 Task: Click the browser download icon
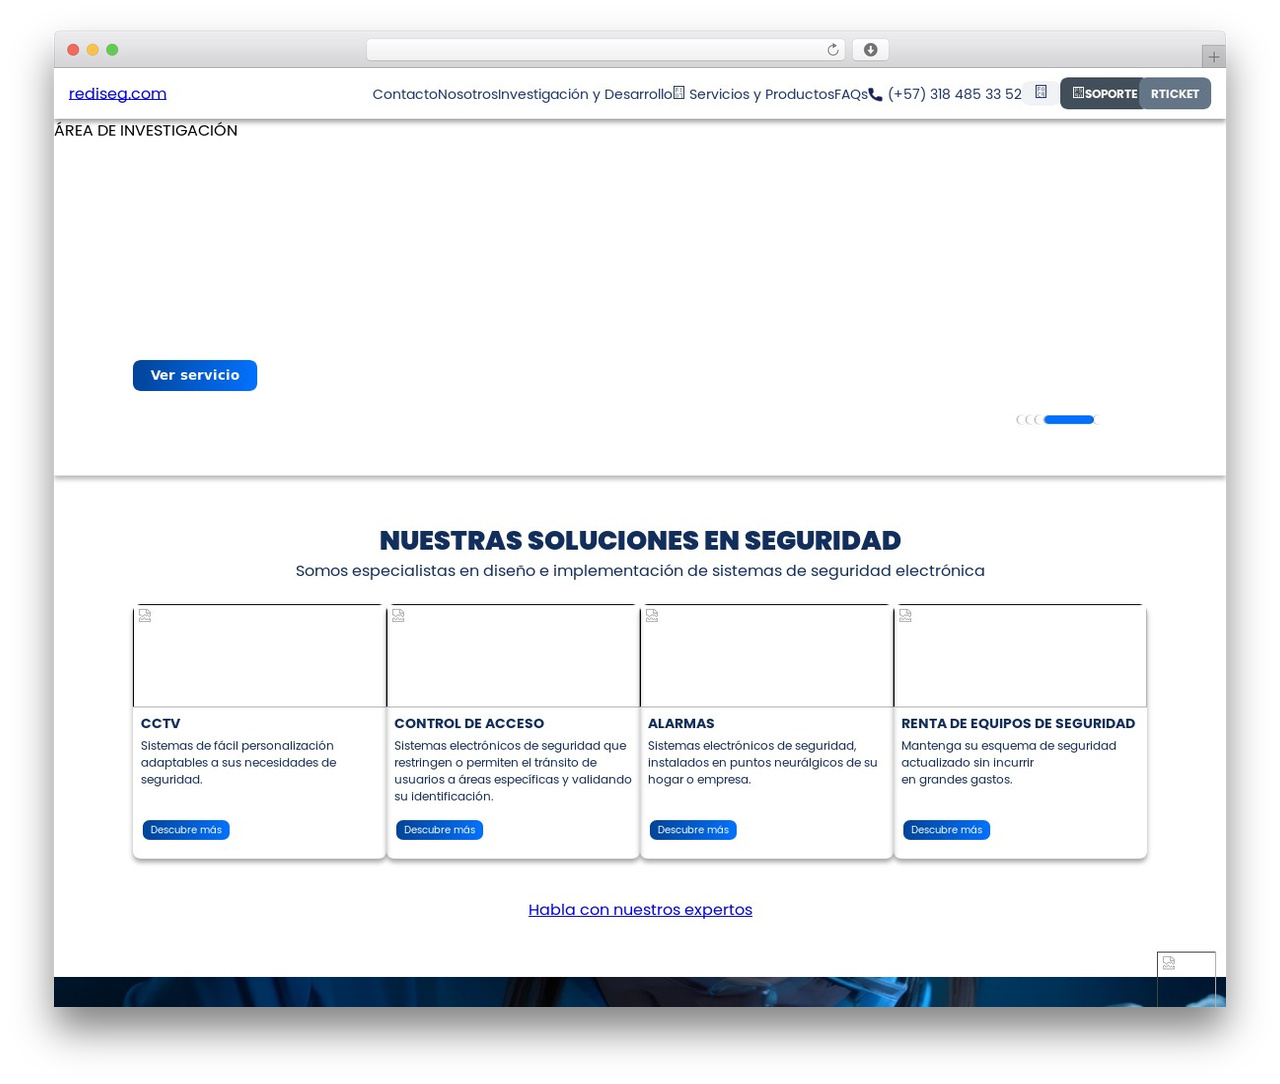[x=870, y=50]
